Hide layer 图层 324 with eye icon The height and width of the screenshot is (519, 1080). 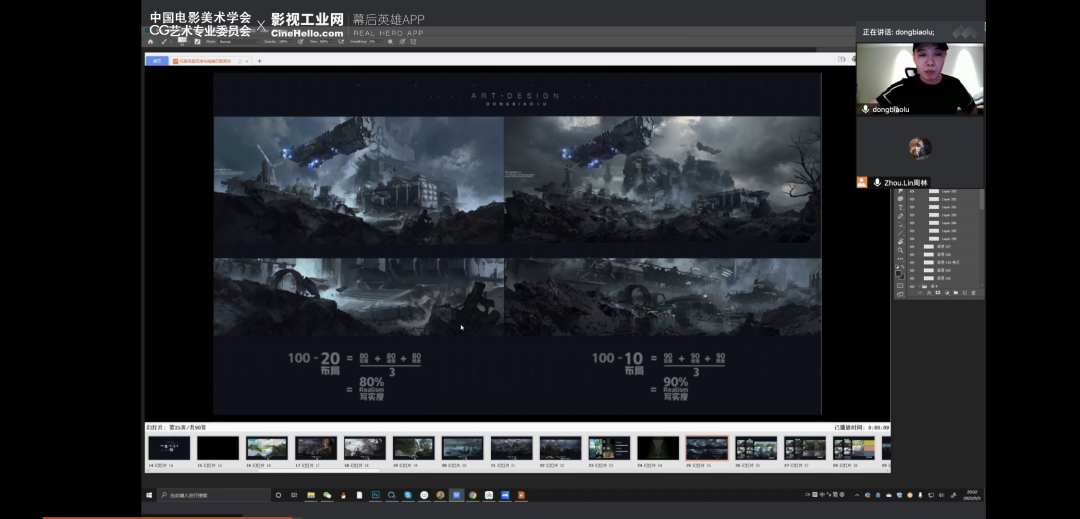[x=912, y=278]
